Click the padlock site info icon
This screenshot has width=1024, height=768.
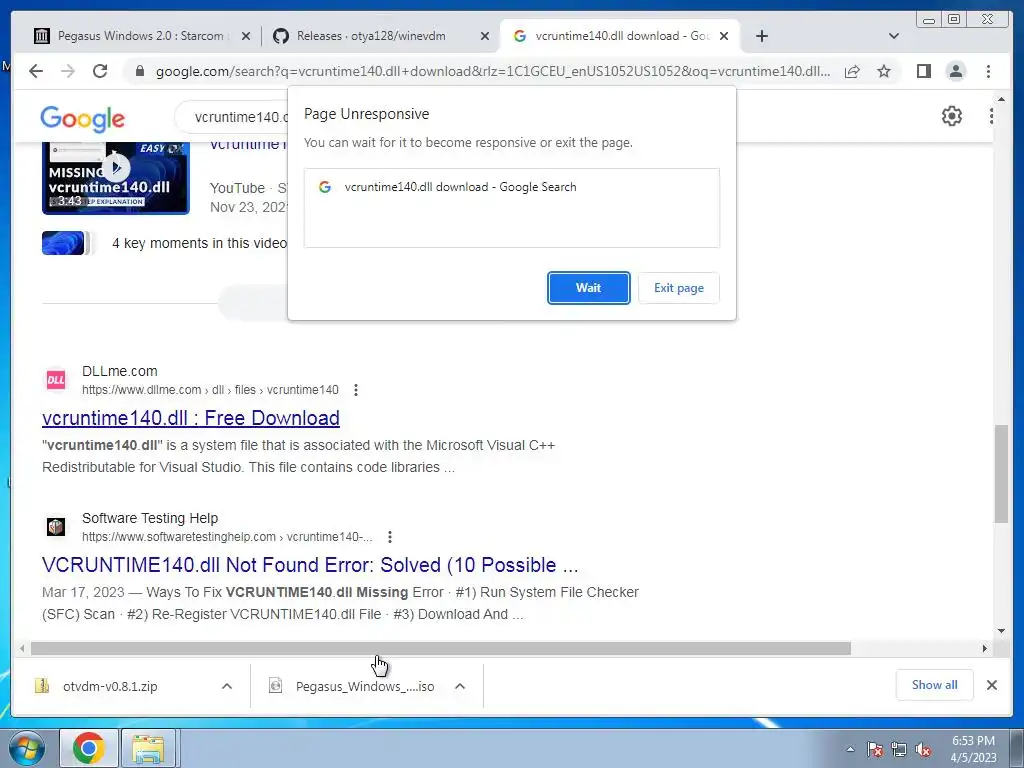[x=140, y=71]
